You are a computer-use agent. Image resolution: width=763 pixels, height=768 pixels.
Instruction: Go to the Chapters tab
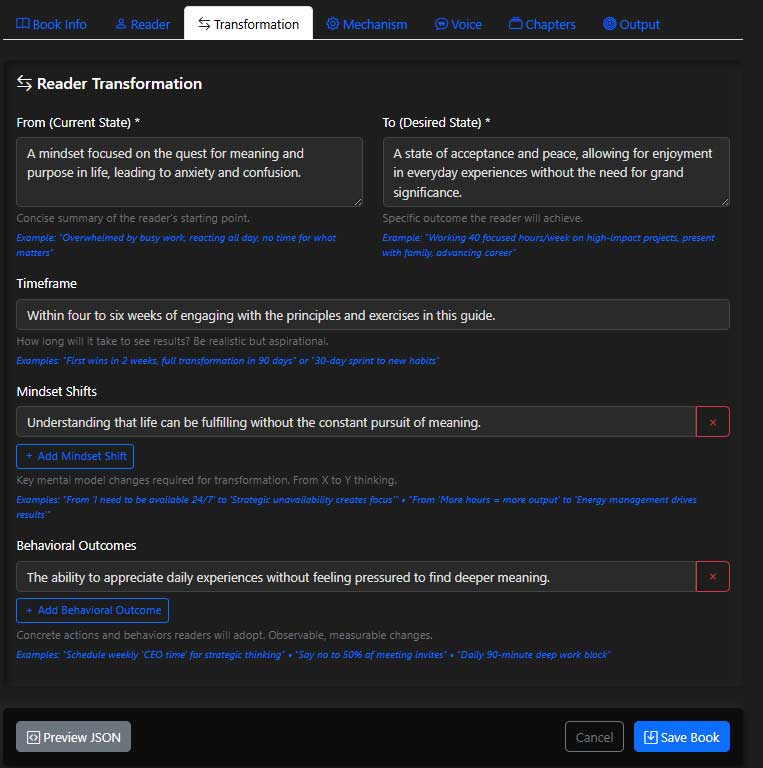[x=542, y=24]
